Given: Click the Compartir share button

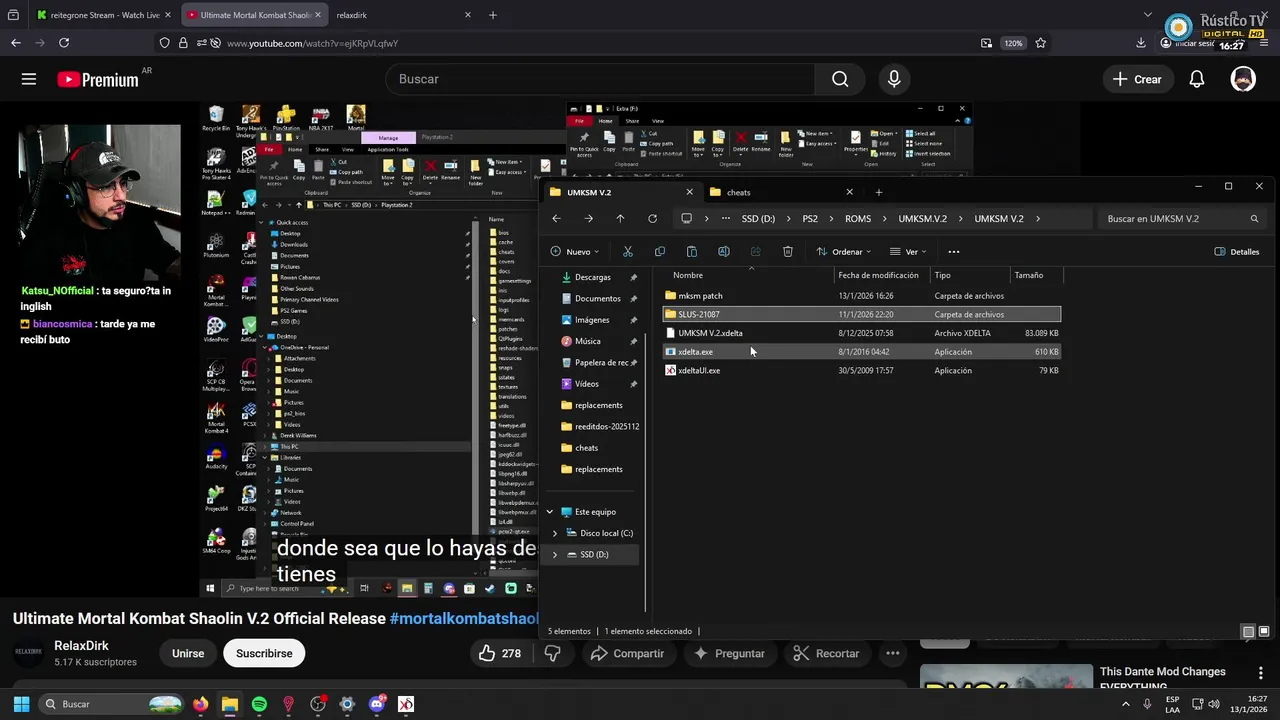Looking at the screenshot, I should 628,653.
